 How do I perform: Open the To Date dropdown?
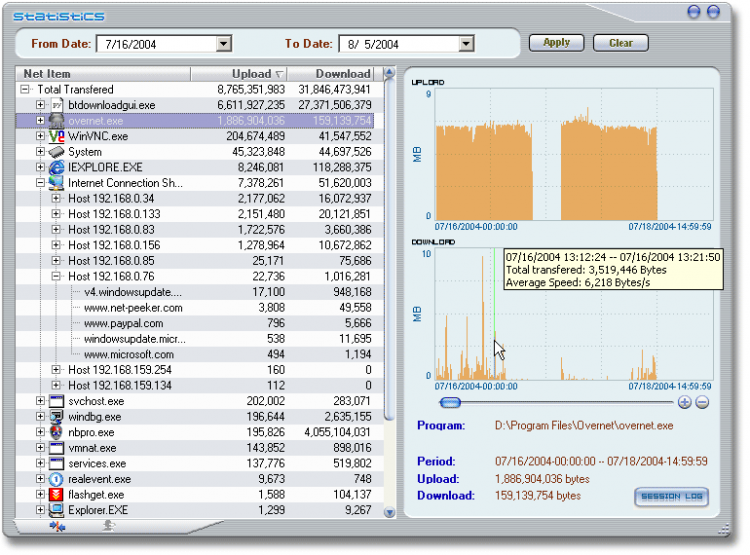(465, 44)
